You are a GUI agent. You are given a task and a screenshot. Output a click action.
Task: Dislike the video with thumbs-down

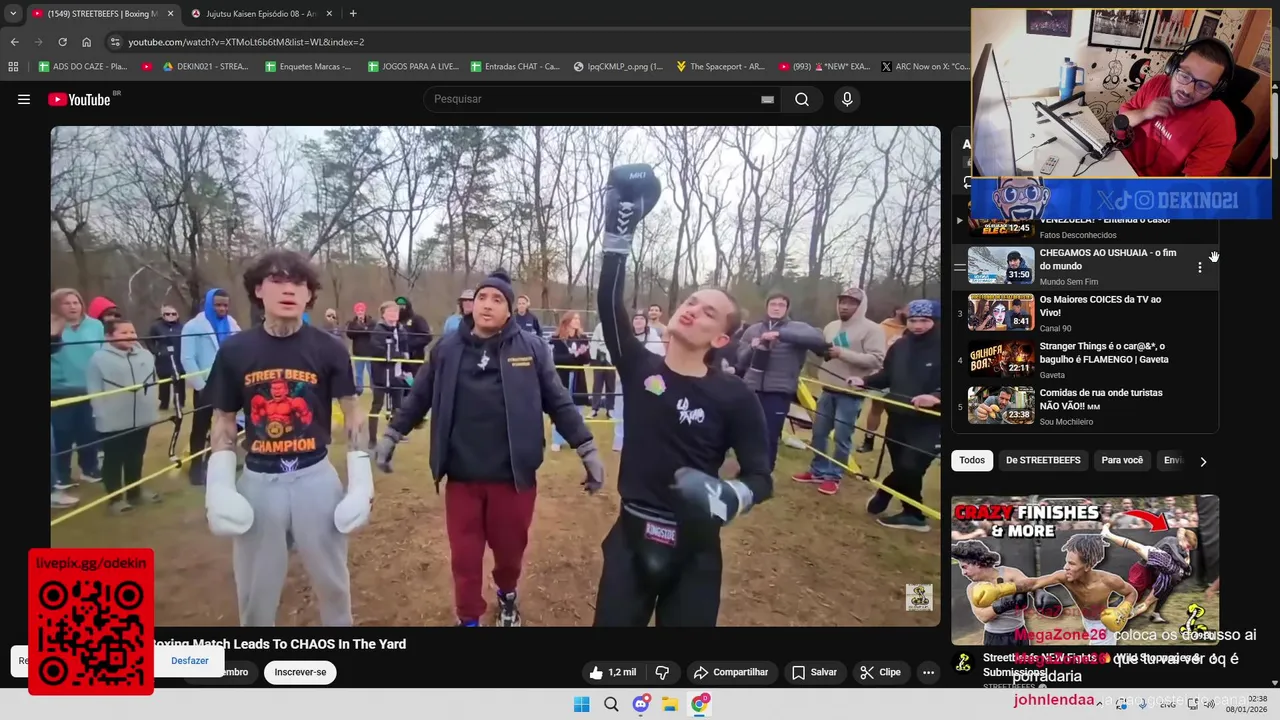[662, 672]
